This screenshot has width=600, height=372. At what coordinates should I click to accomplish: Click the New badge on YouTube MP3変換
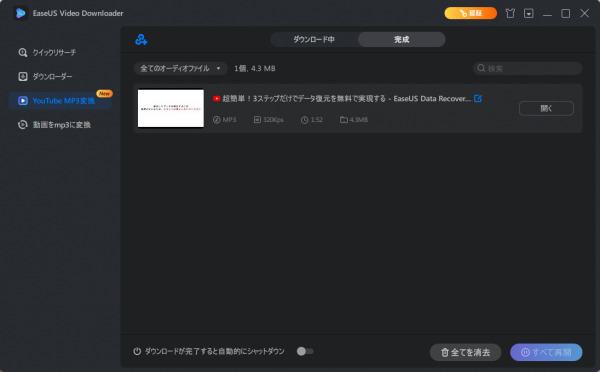tap(104, 93)
